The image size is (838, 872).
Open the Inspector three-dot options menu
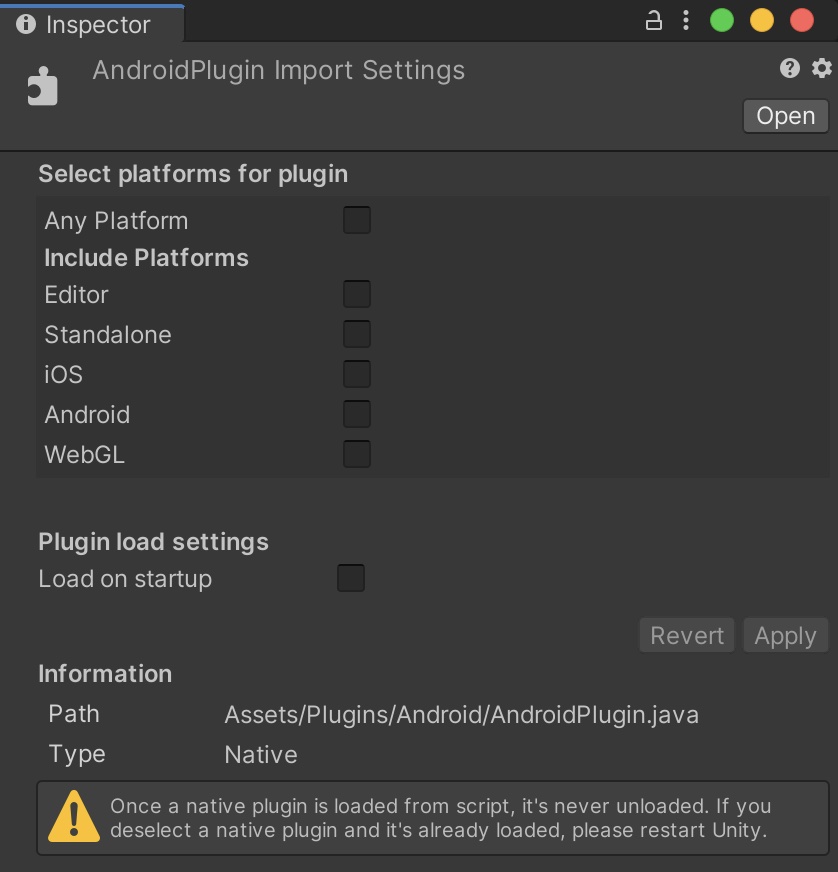(686, 21)
